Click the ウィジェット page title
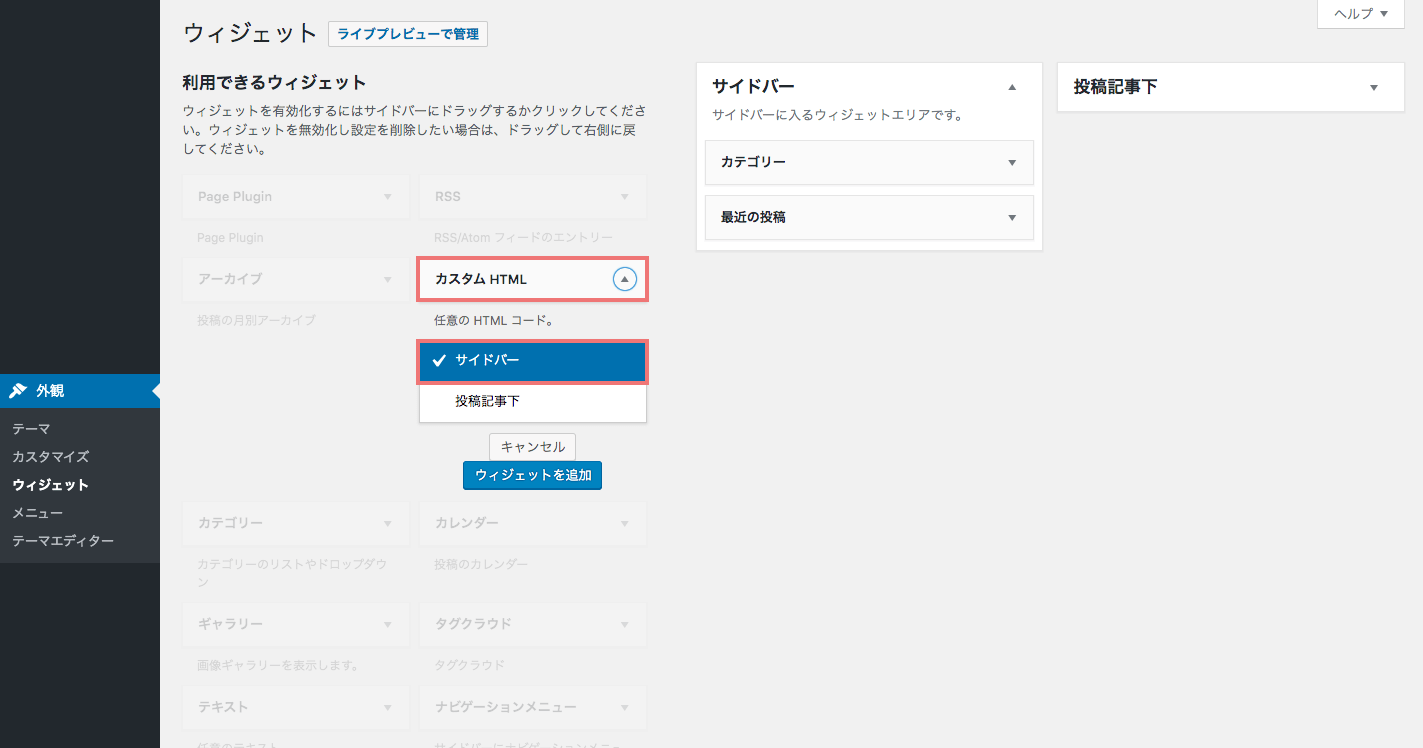This screenshot has width=1423, height=748. point(250,33)
